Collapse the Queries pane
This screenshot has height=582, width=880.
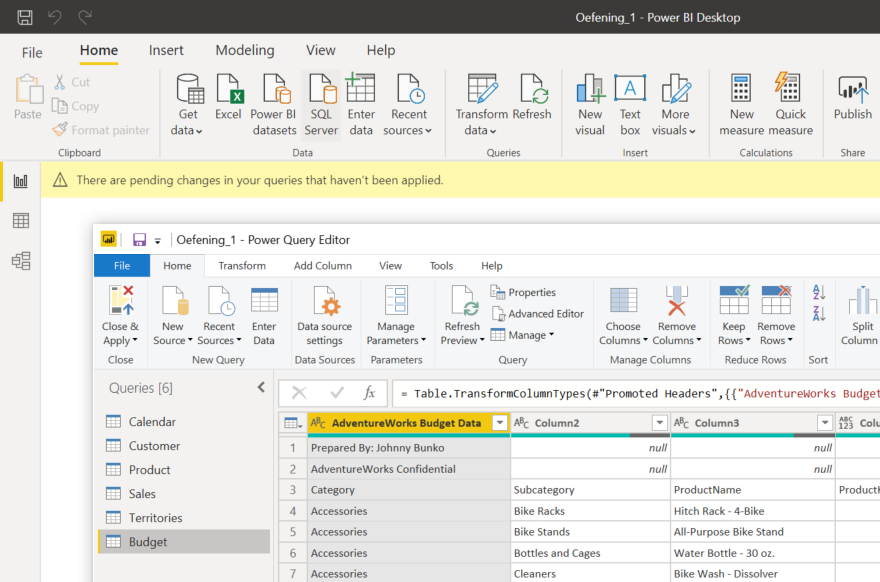261,387
